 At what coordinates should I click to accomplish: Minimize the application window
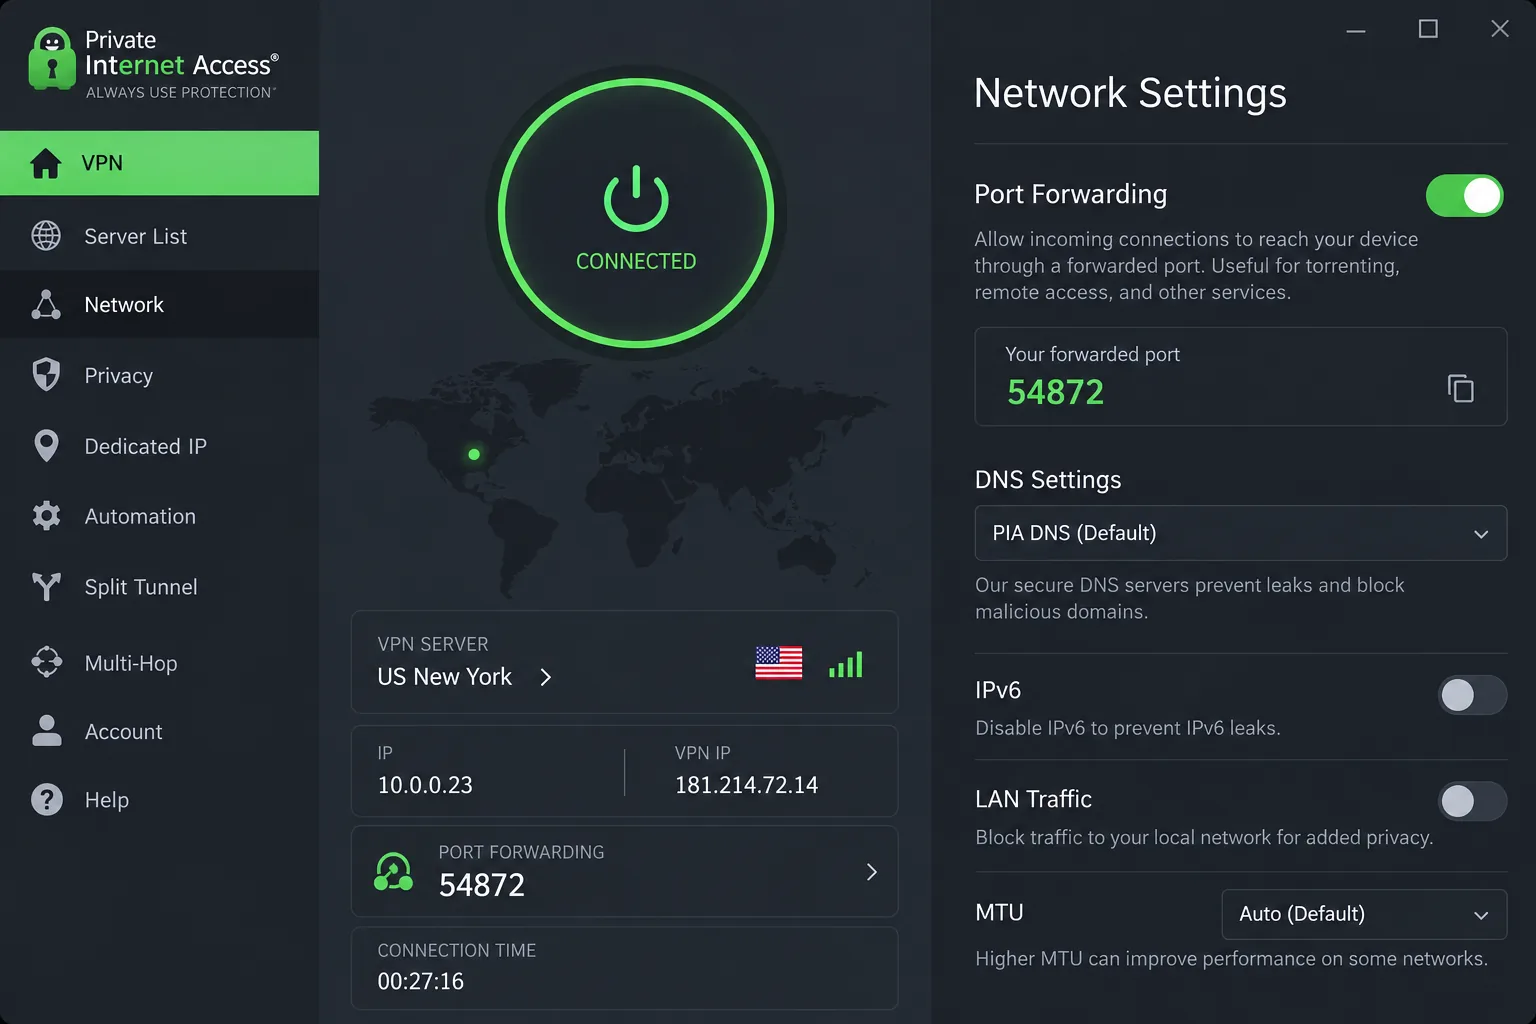click(x=1356, y=30)
